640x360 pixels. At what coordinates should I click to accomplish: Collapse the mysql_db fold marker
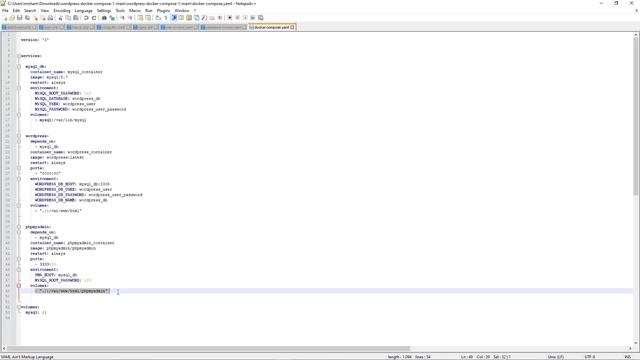click(x=19, y=67)
